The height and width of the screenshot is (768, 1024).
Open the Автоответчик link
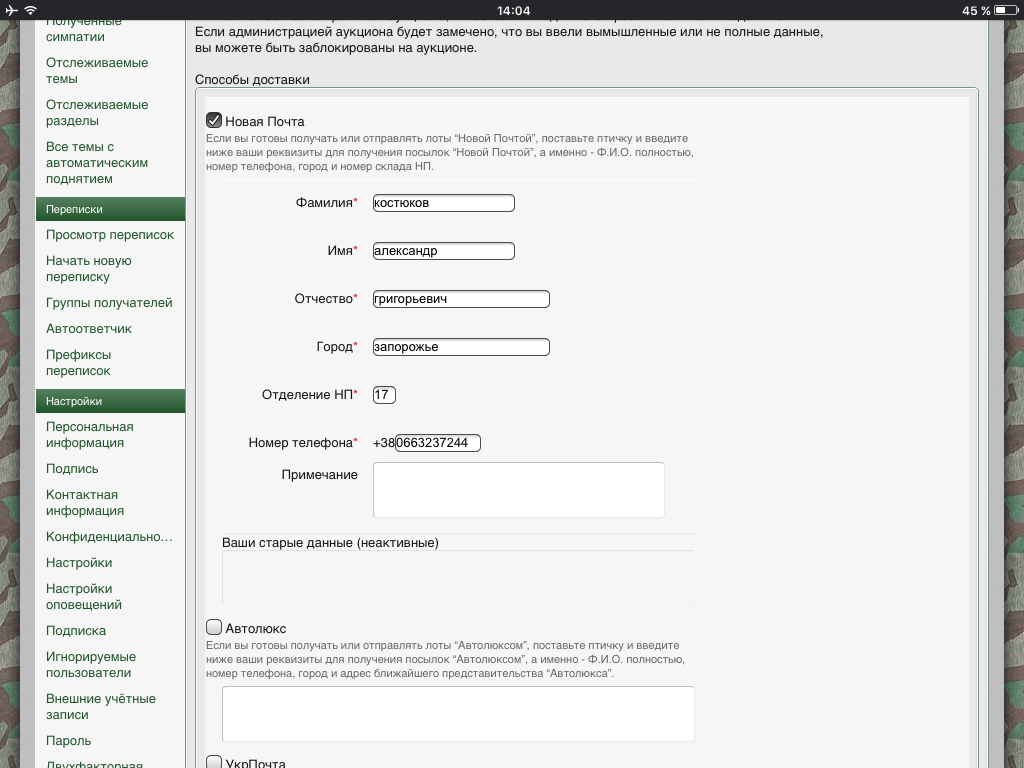pyautogui.click(x=89, y=329)
